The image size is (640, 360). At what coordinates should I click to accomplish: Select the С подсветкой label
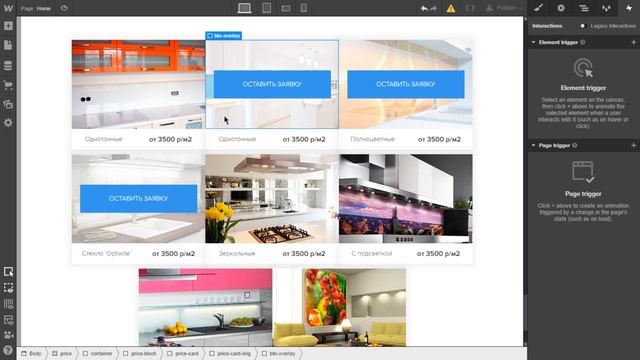pos(371,253)
